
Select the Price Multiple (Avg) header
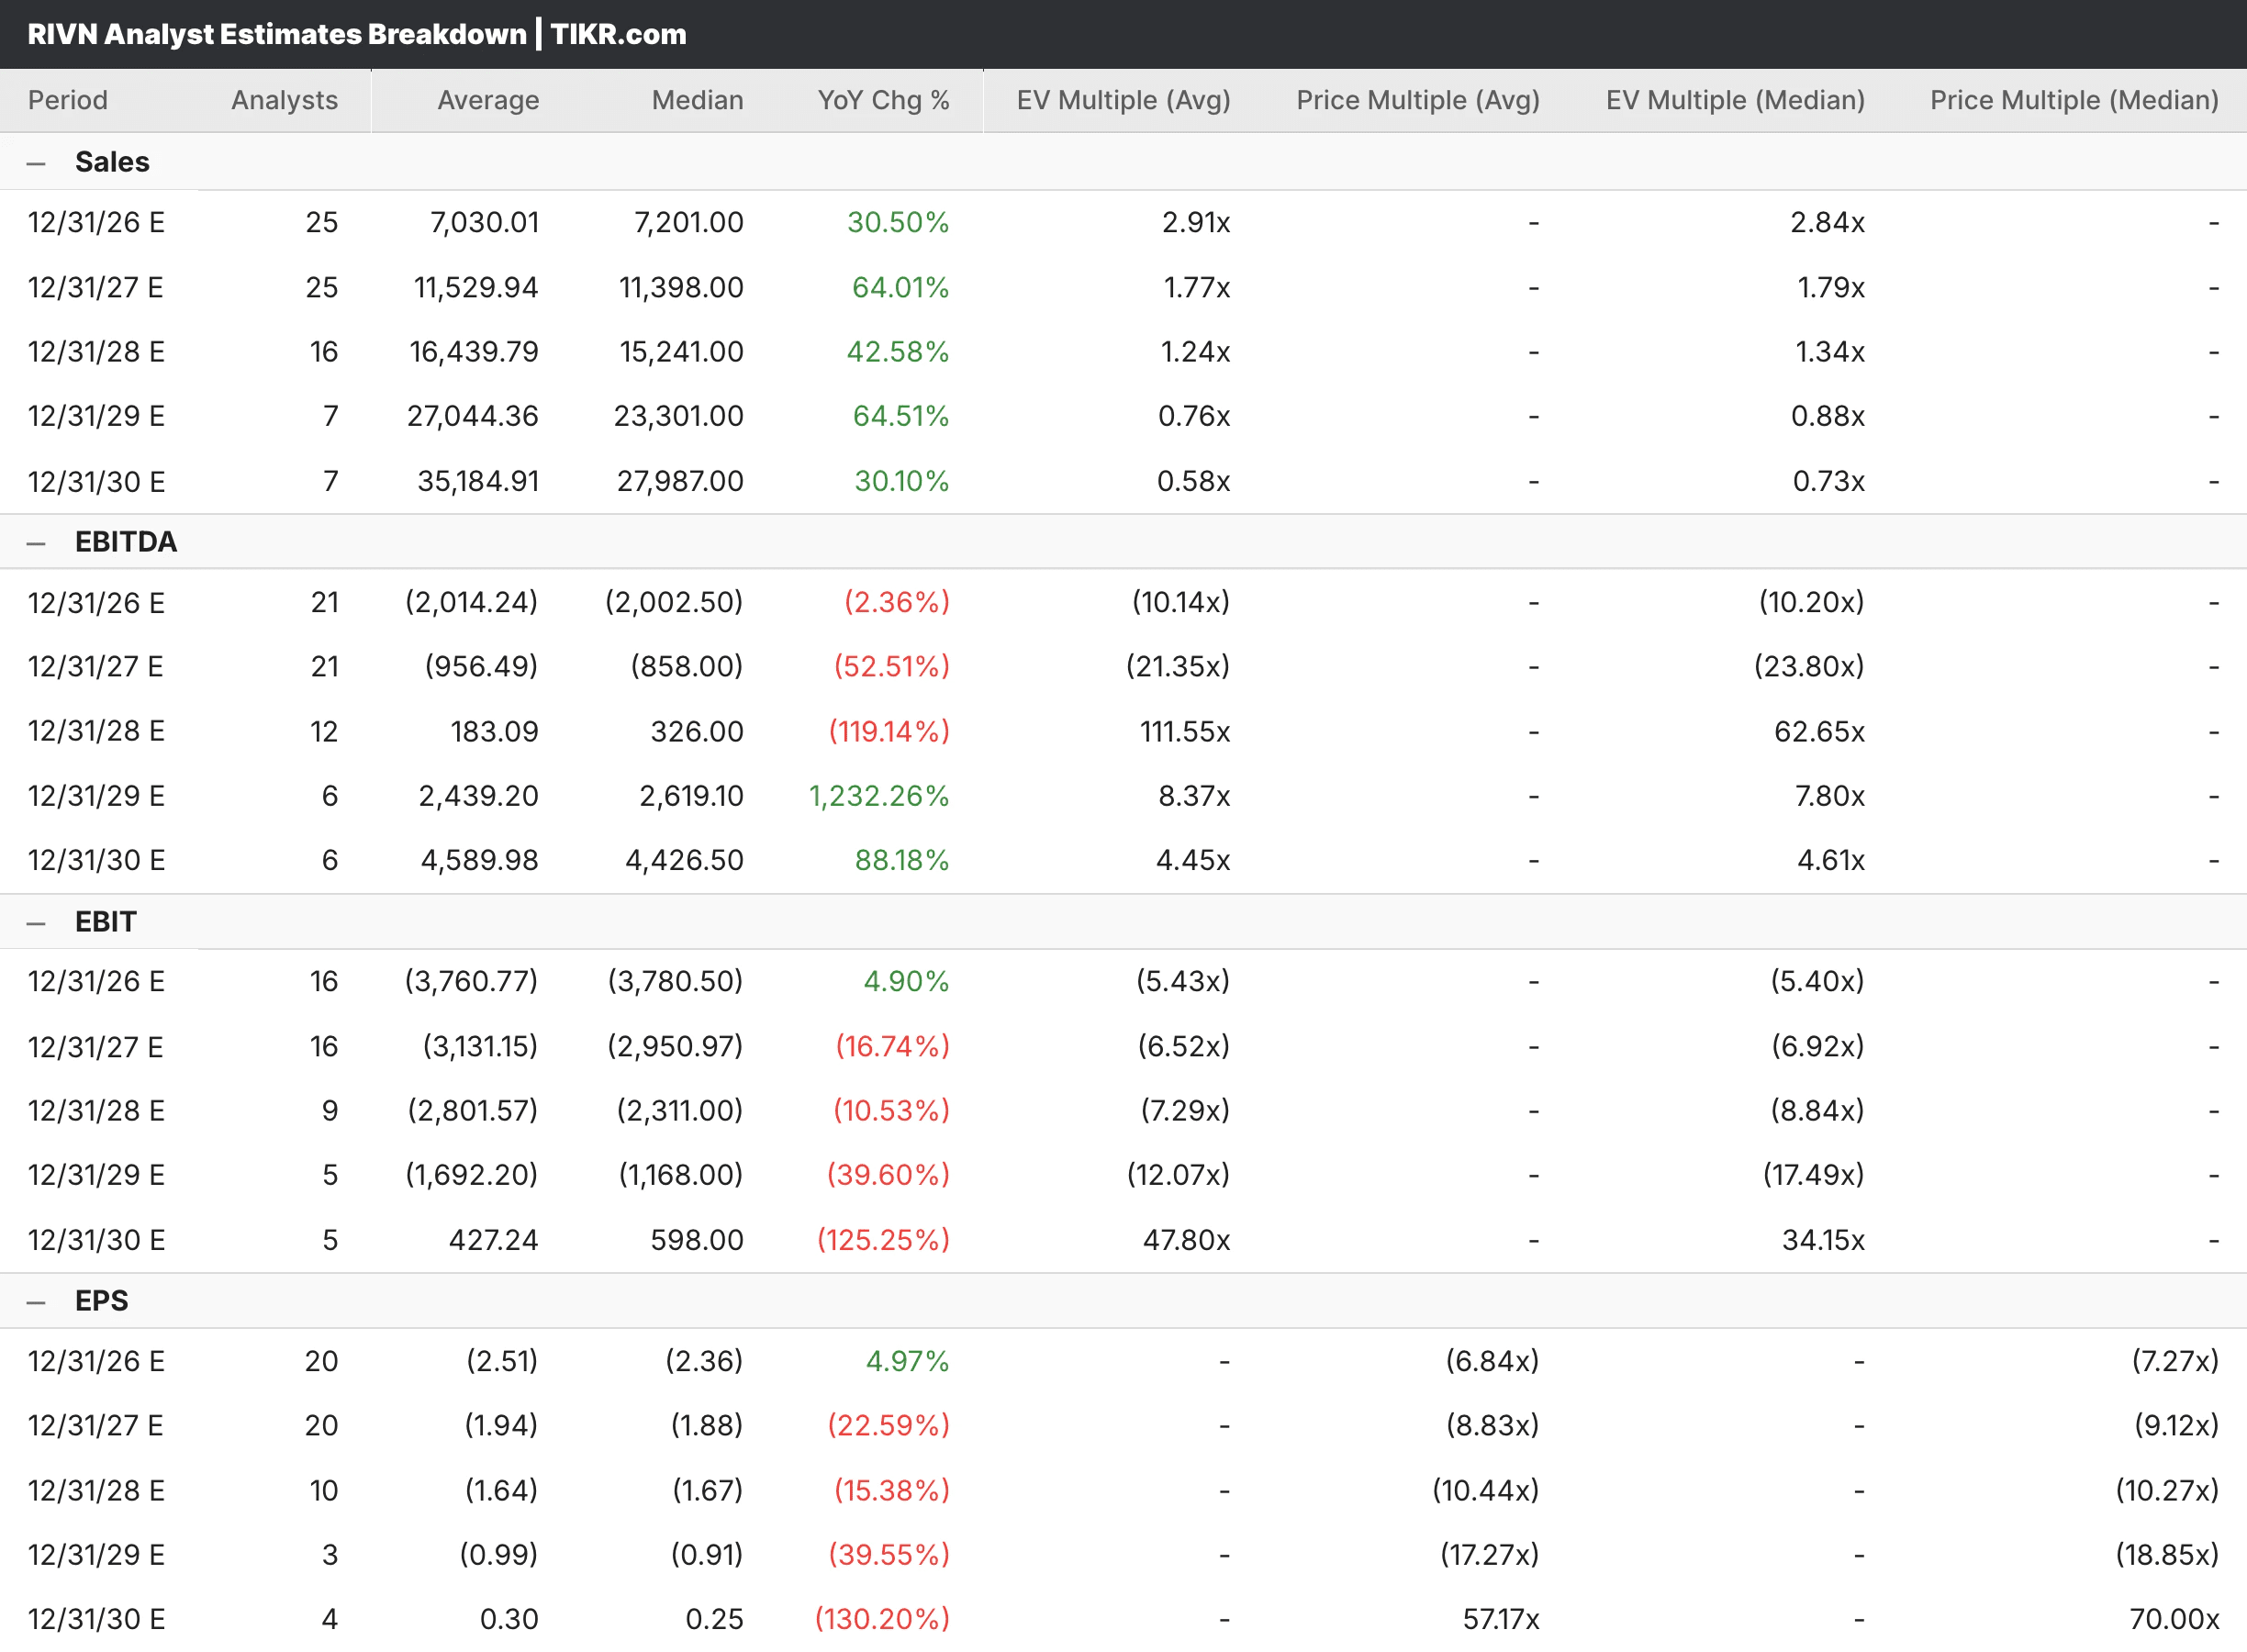[1418, 100]
